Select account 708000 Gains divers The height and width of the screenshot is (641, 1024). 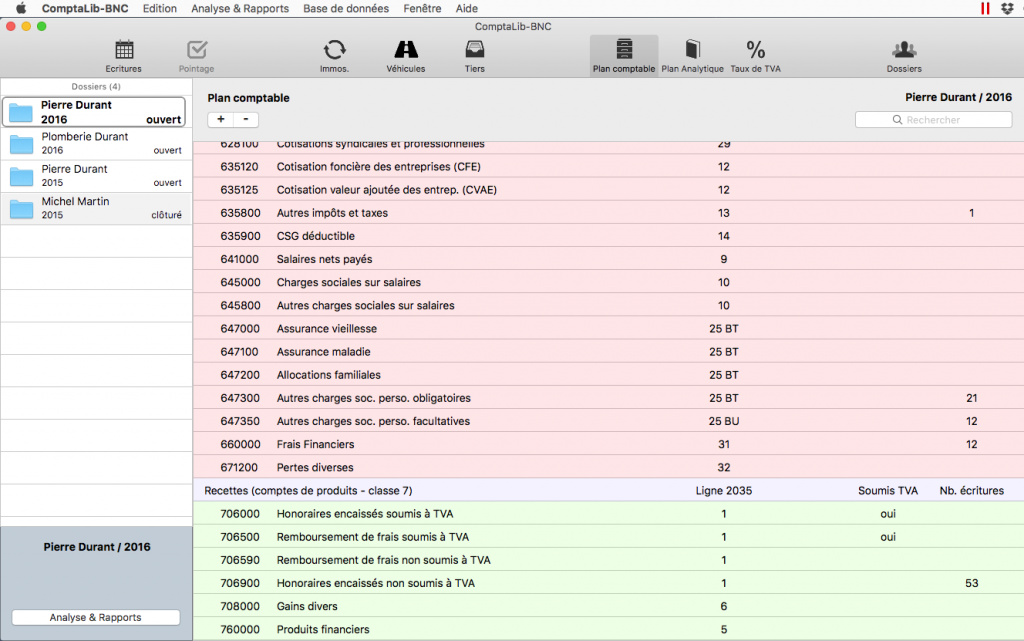click(609, 606)
